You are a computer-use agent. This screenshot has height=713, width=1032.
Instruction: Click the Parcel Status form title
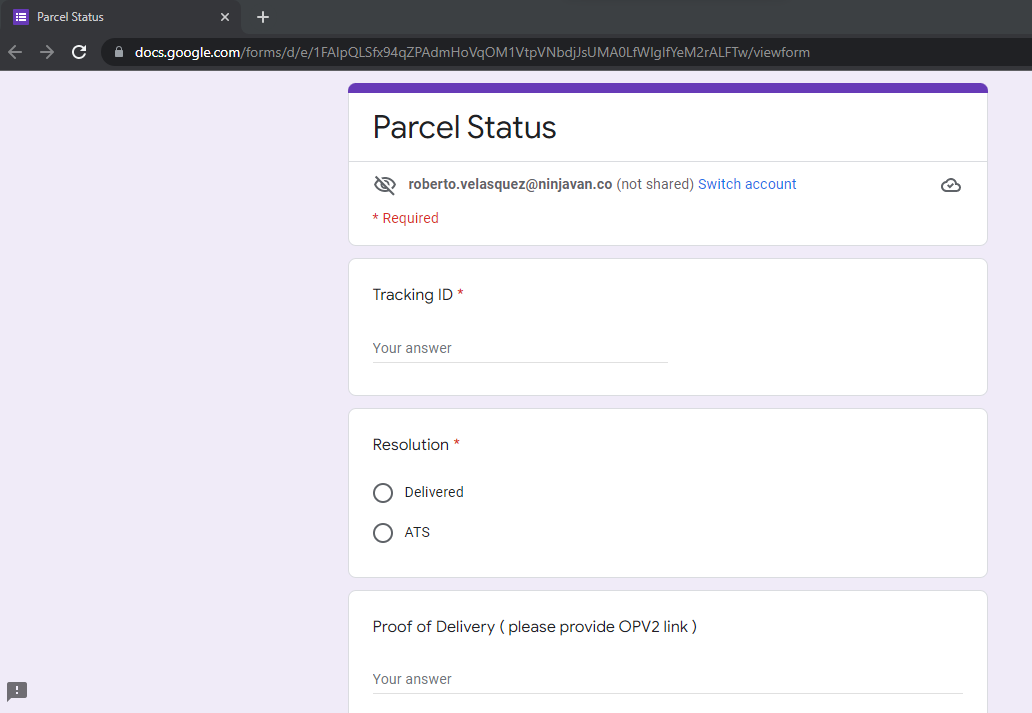coord(464,127)
